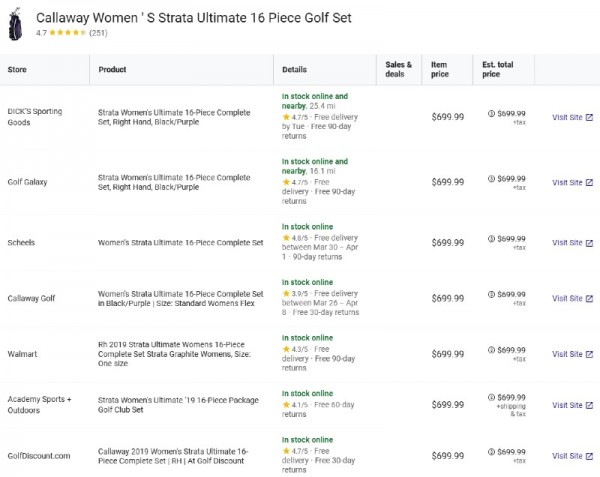The height and width of the screenshot is (477, 600).
Task: Click the Scheels estimated total info icon
Action: pyautogui.click(x=492, y=238)
